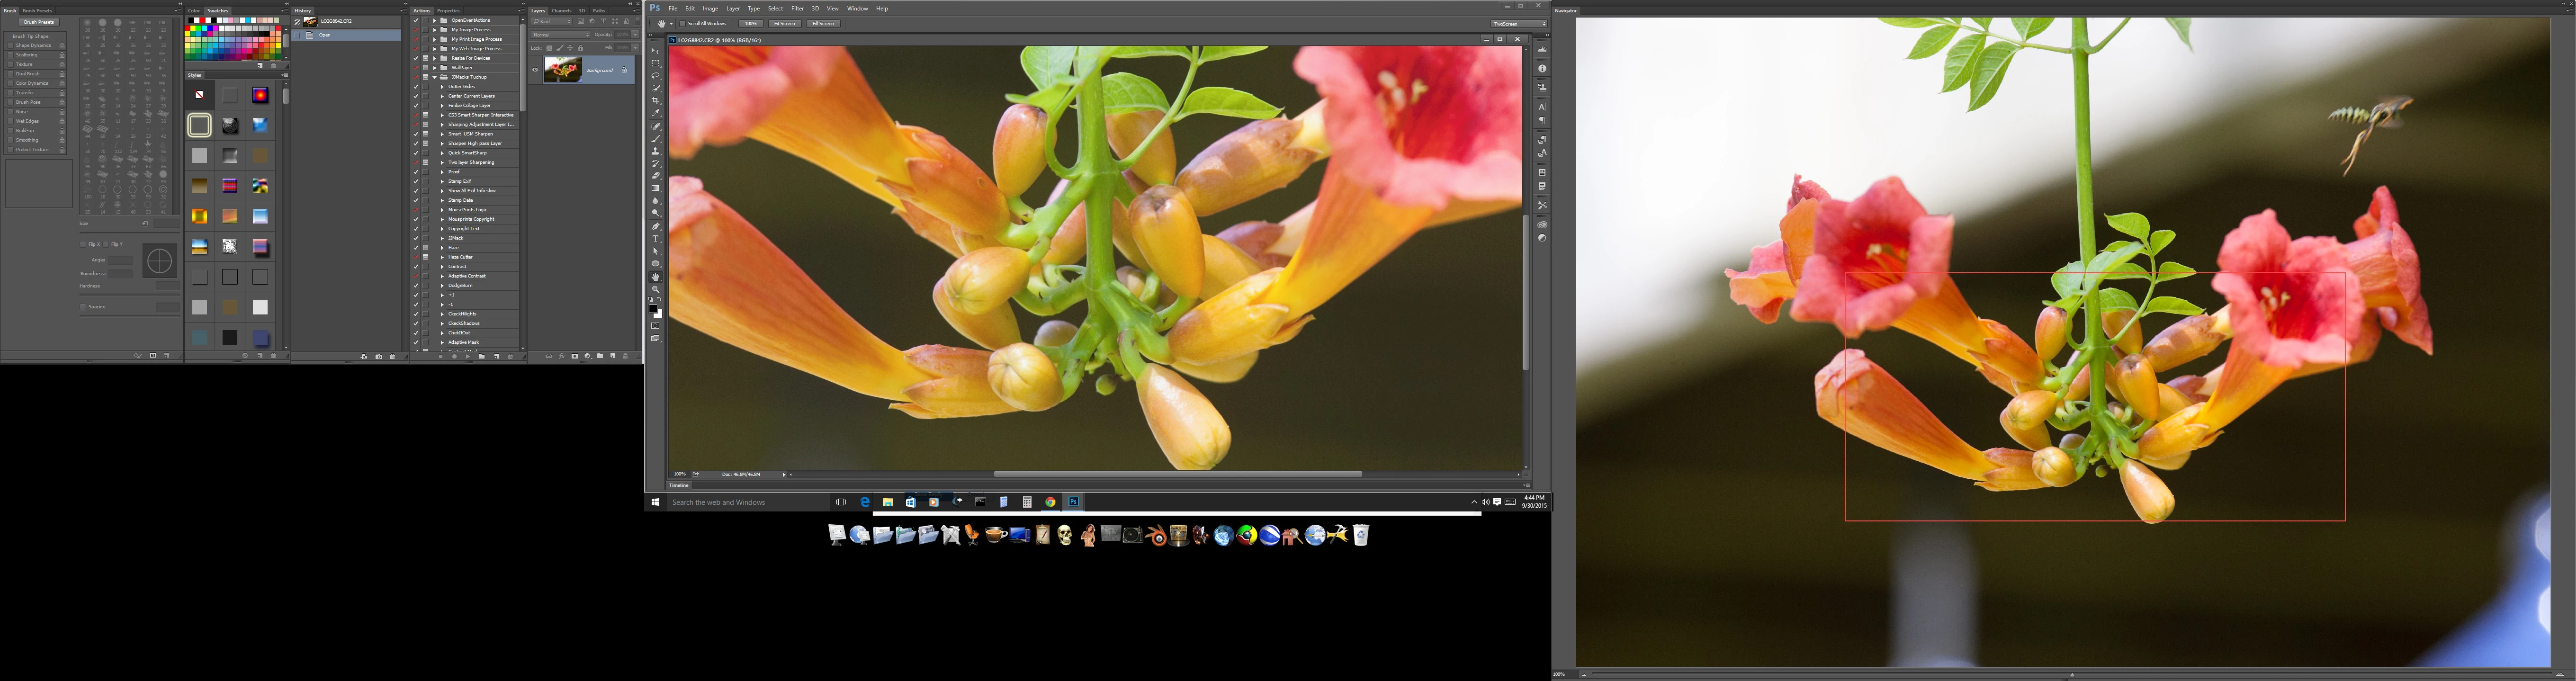Click the Brush Presets button
The width and height of the screenshot is (2576, 681).
click(x=39, y=22)
